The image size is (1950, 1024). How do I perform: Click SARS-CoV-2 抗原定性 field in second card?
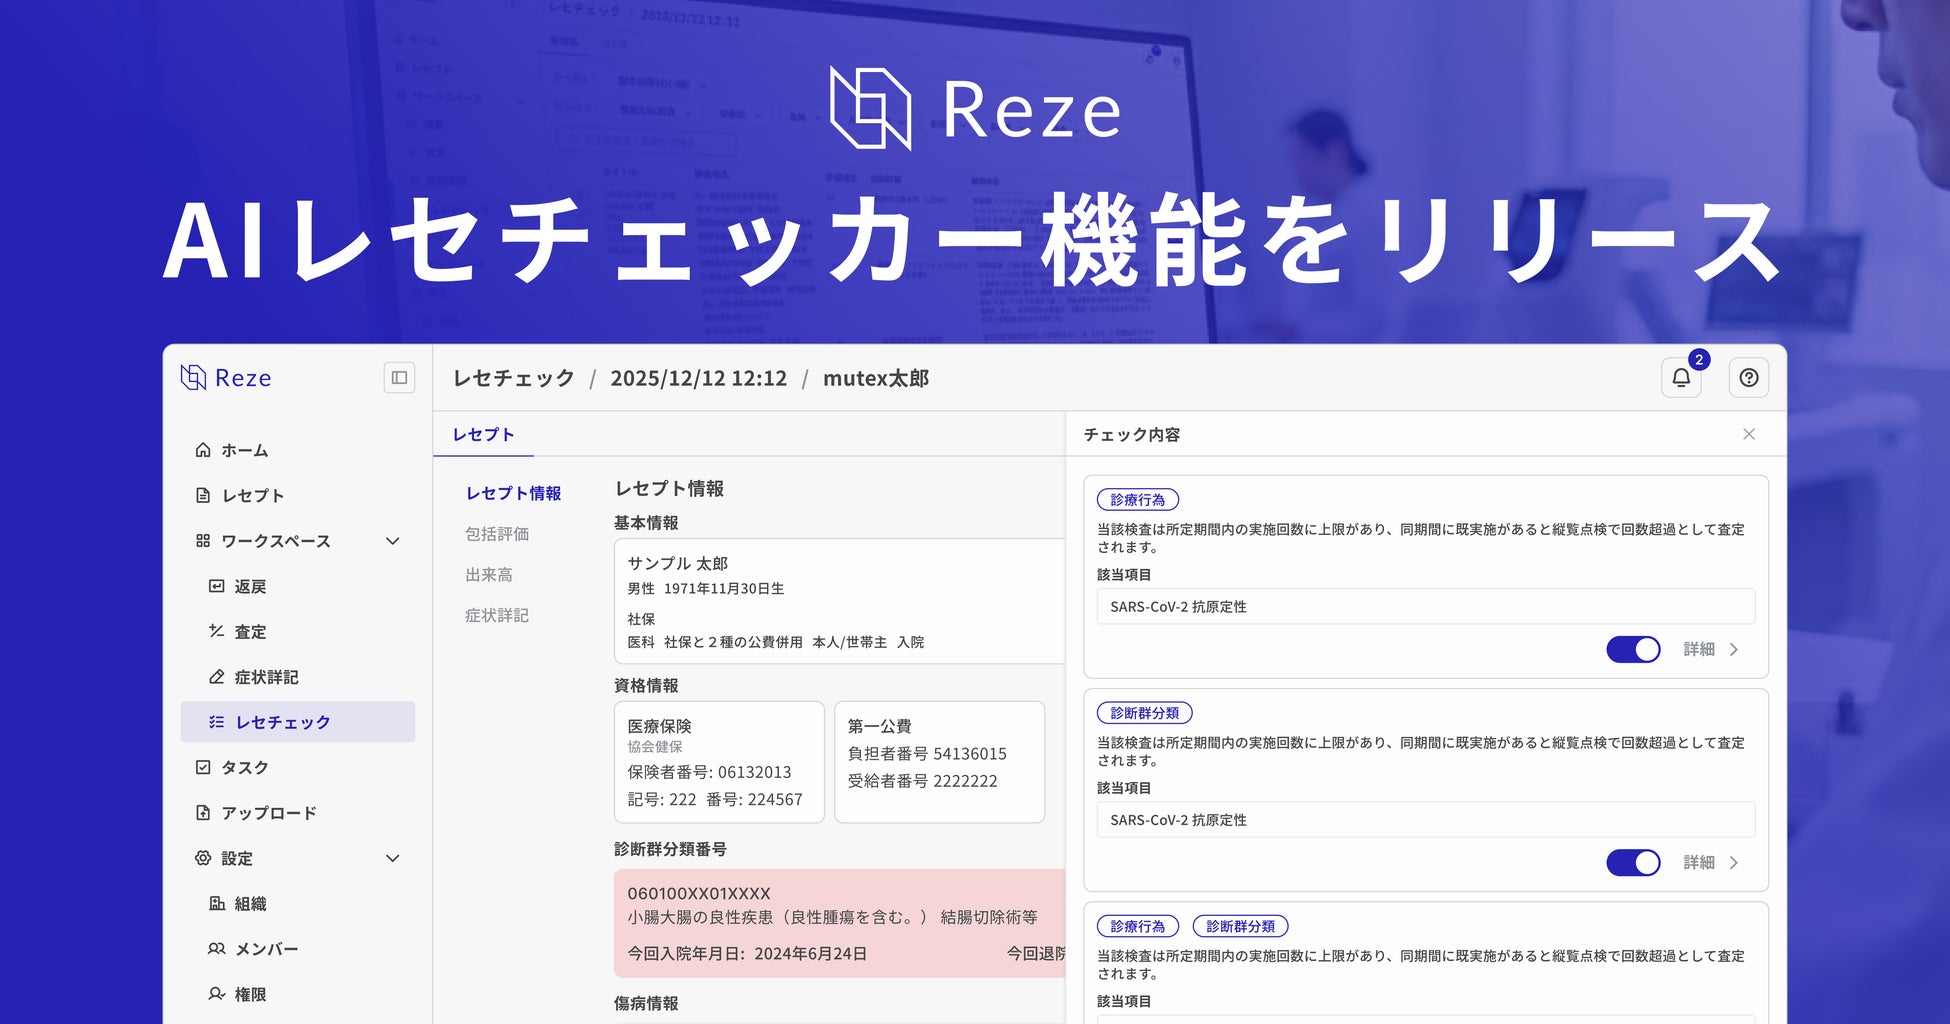click(1426, 820)
